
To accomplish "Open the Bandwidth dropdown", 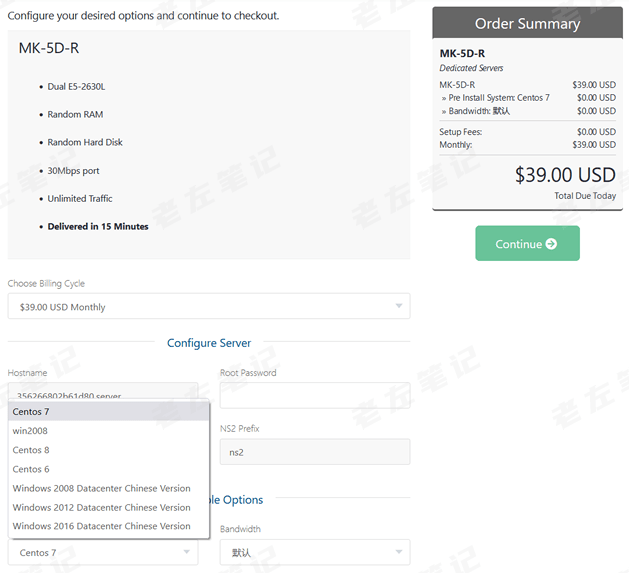I will coord(314,552).
